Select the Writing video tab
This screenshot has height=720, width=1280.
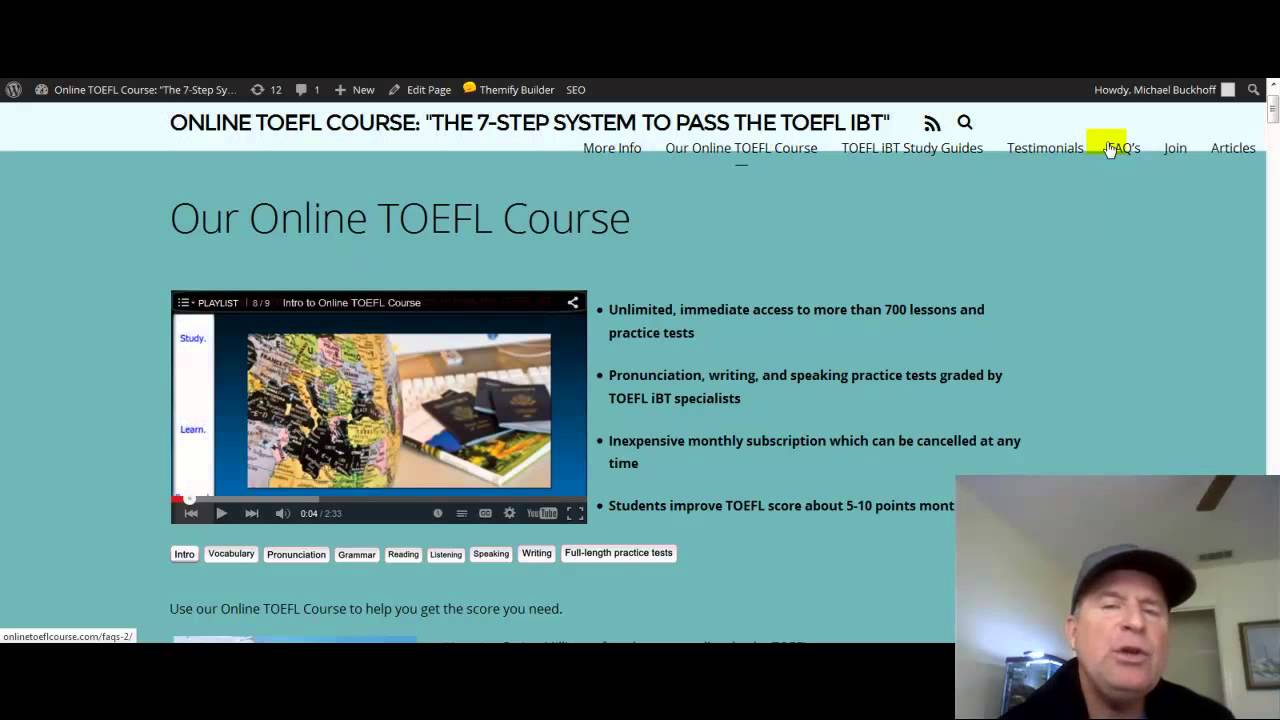536,553
